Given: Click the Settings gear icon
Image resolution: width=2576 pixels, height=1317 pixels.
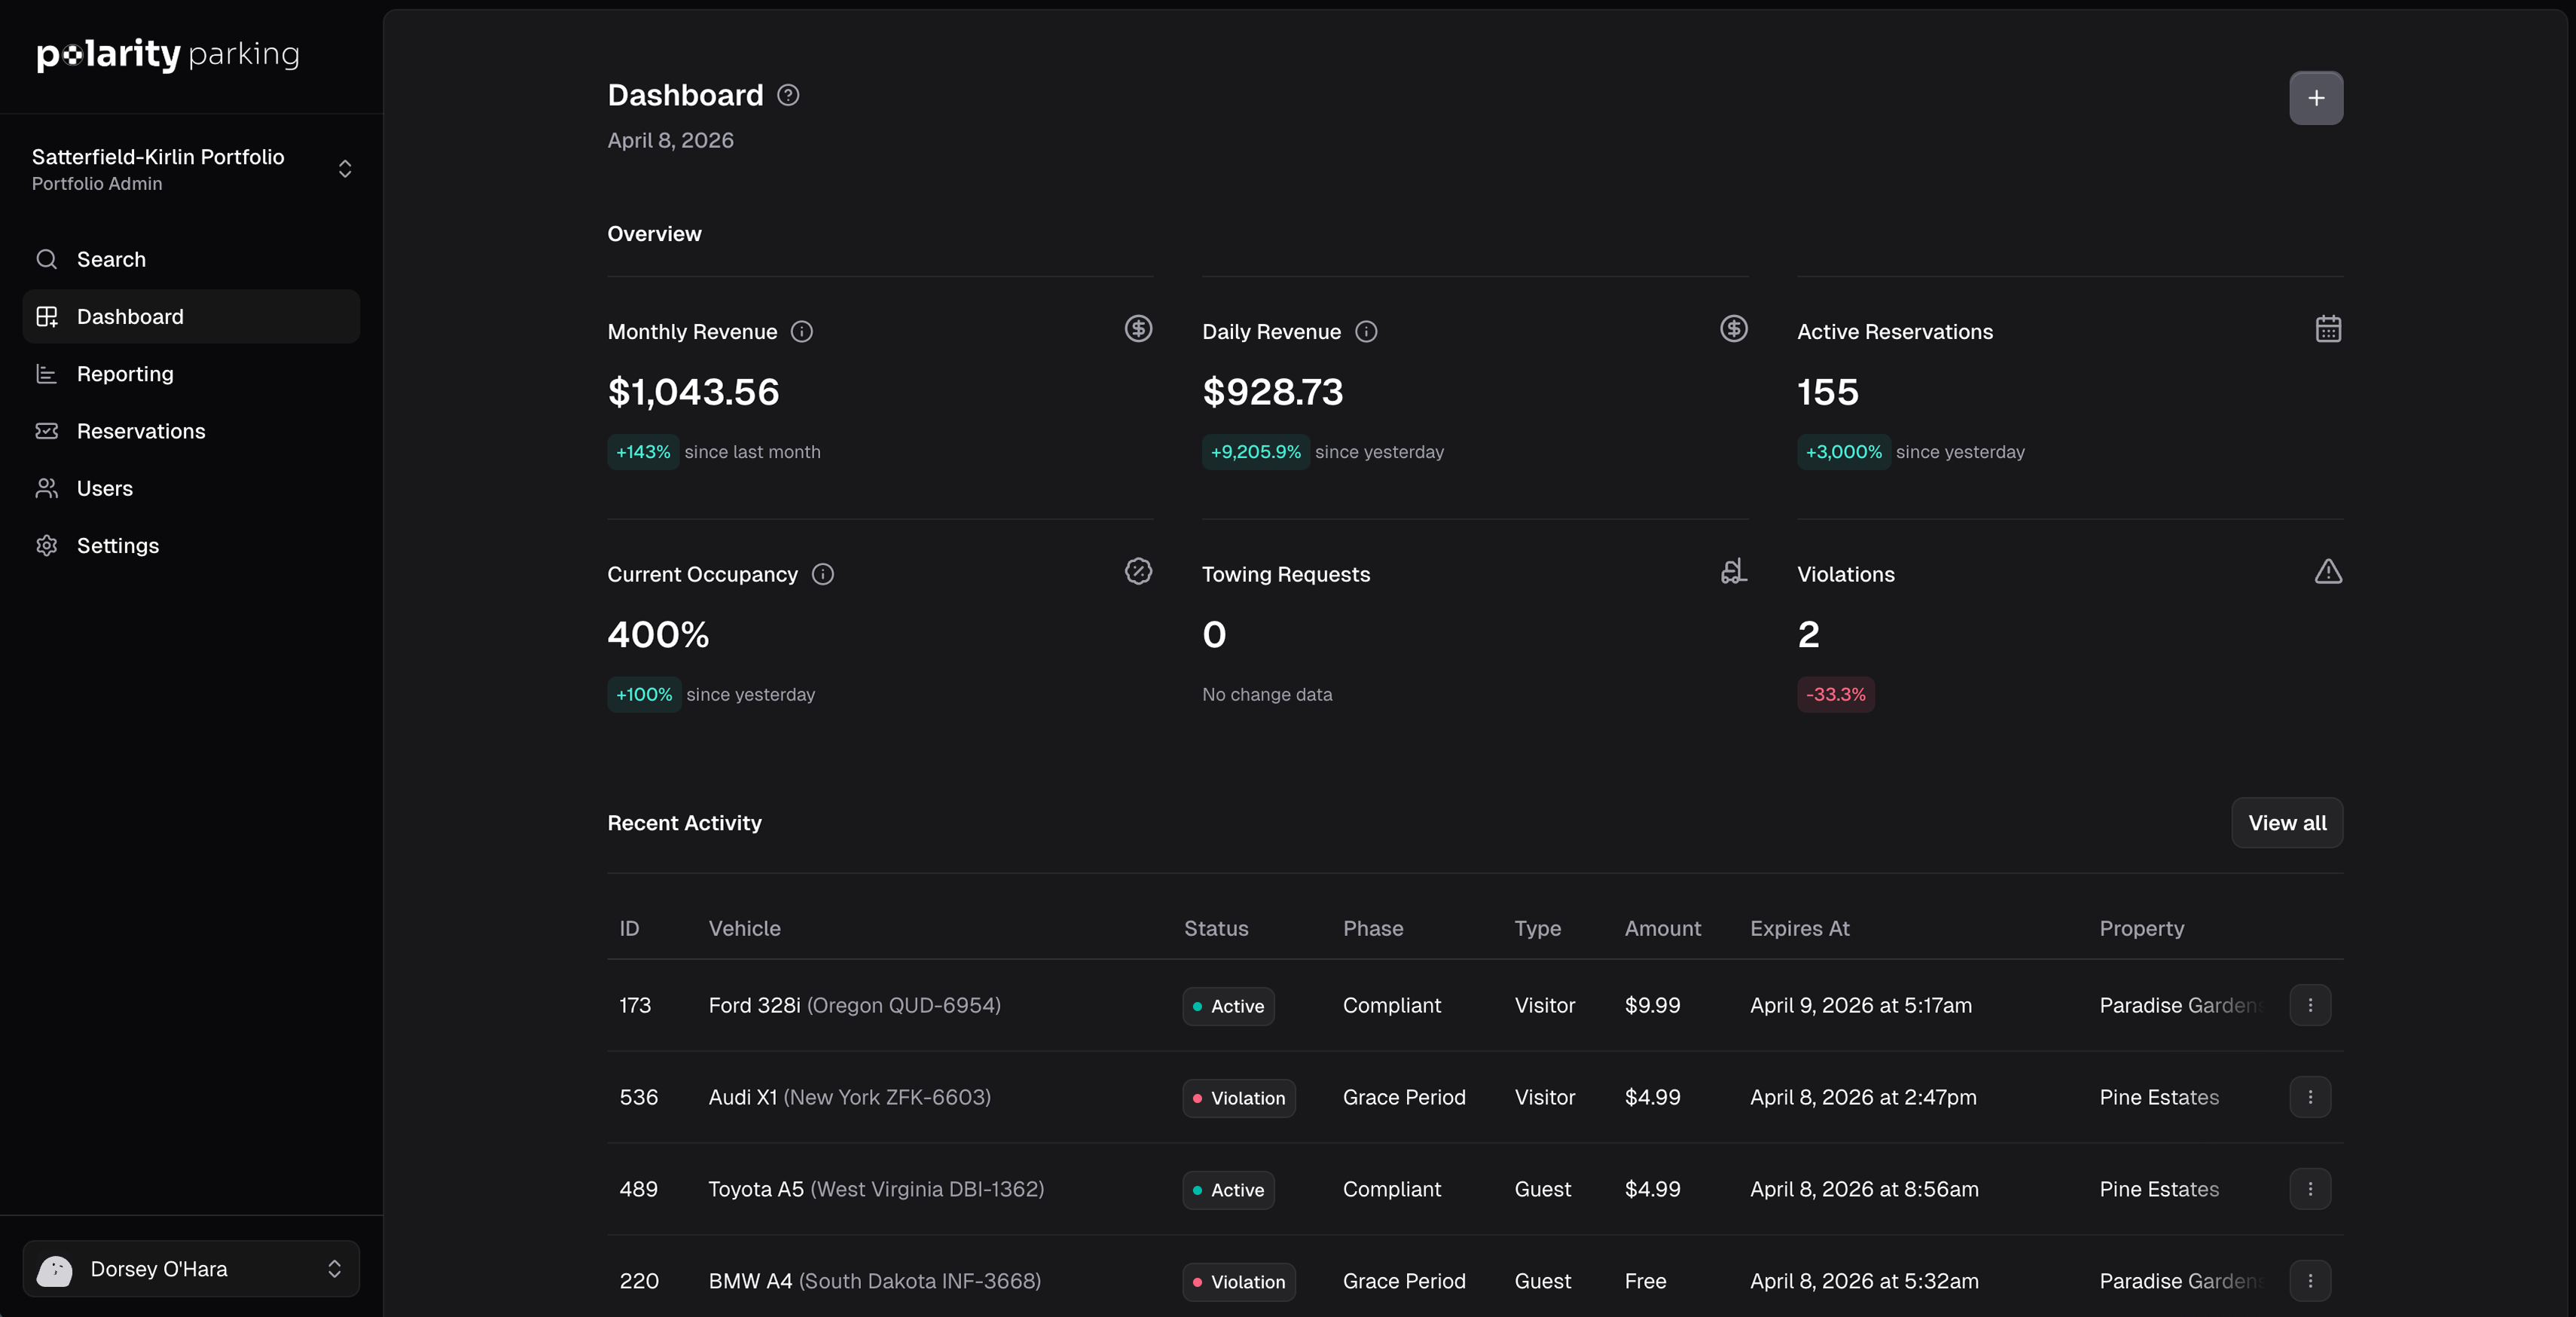Looking at the screenshot, I should point(47,545).
